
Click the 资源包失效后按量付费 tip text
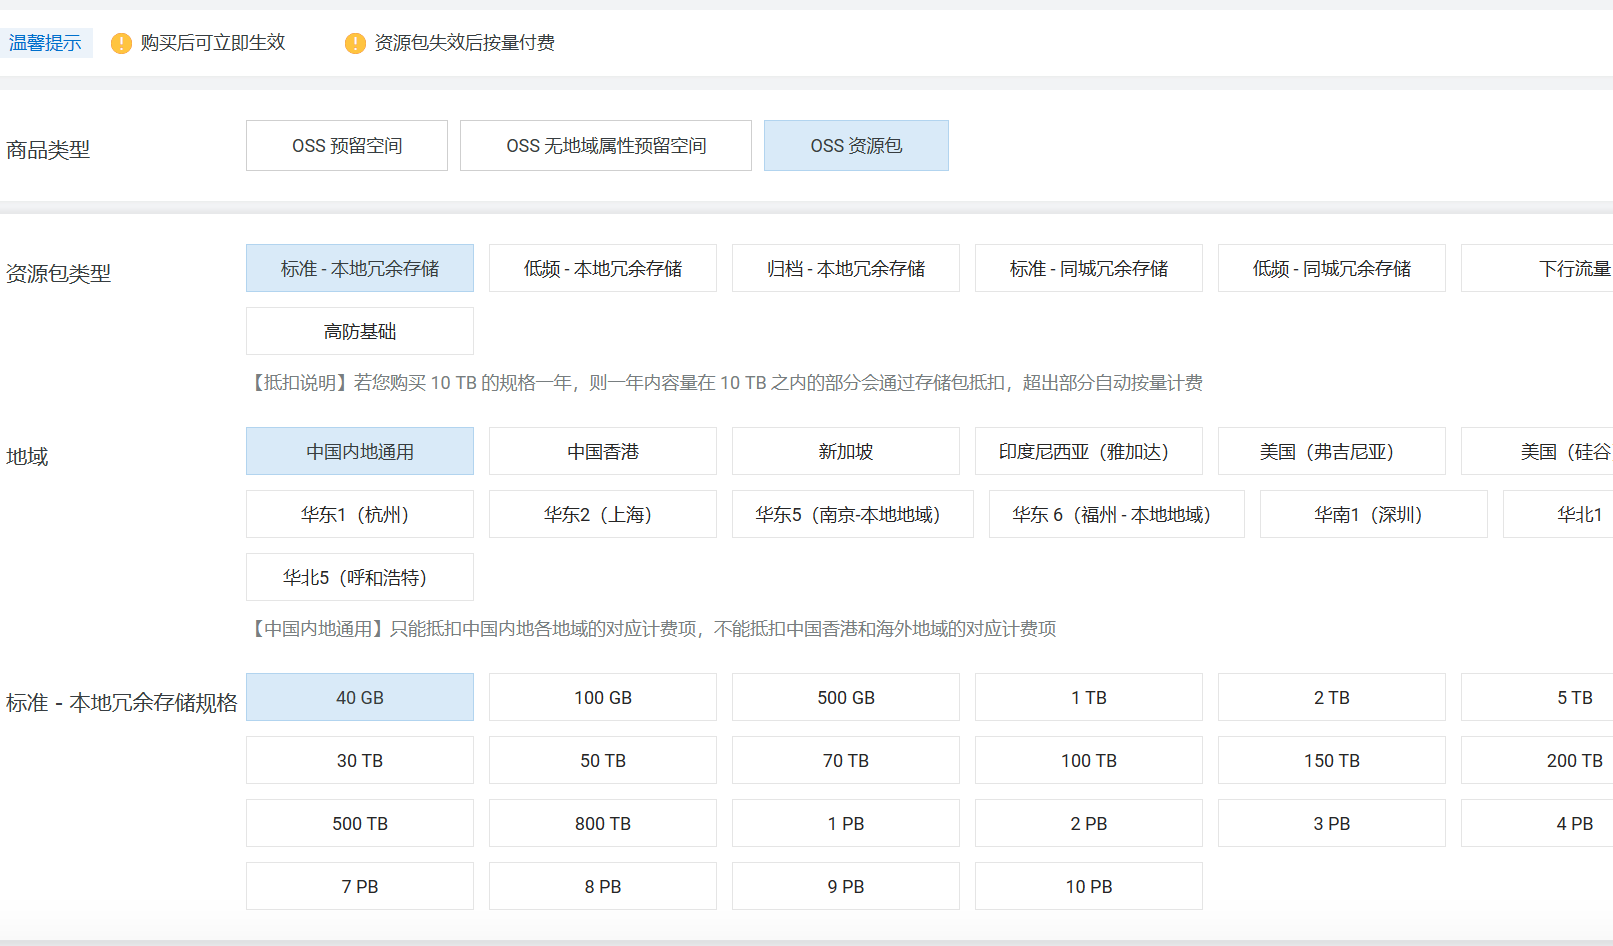coord(465,43)
